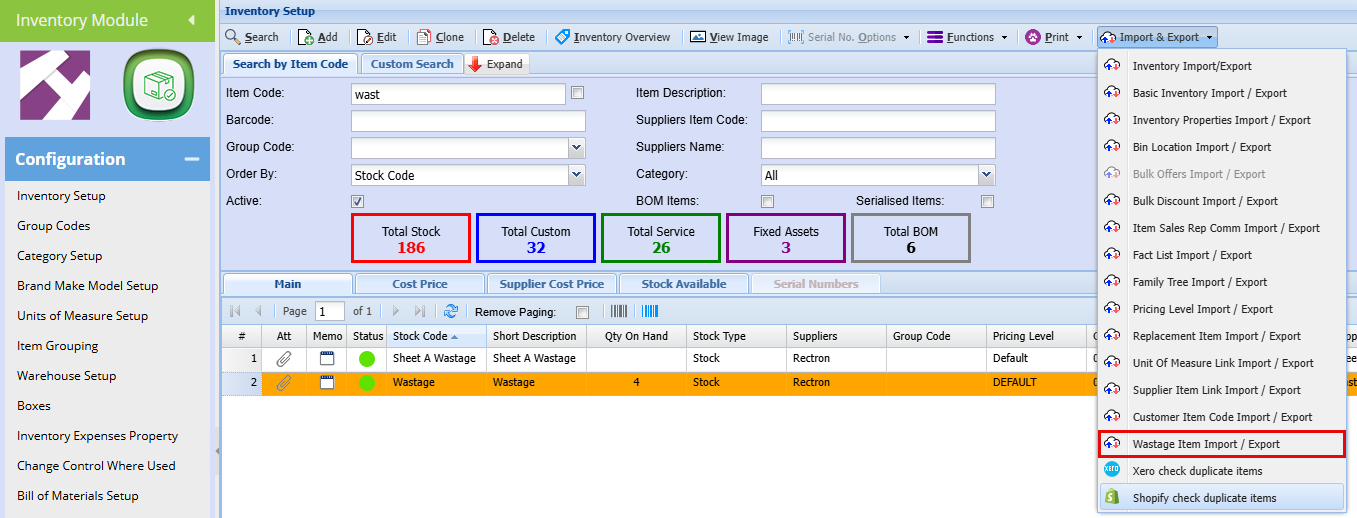Screen dimensions: 1357x518
Task: Click the Total BOM grey box
Action: [x=911, y=238]
